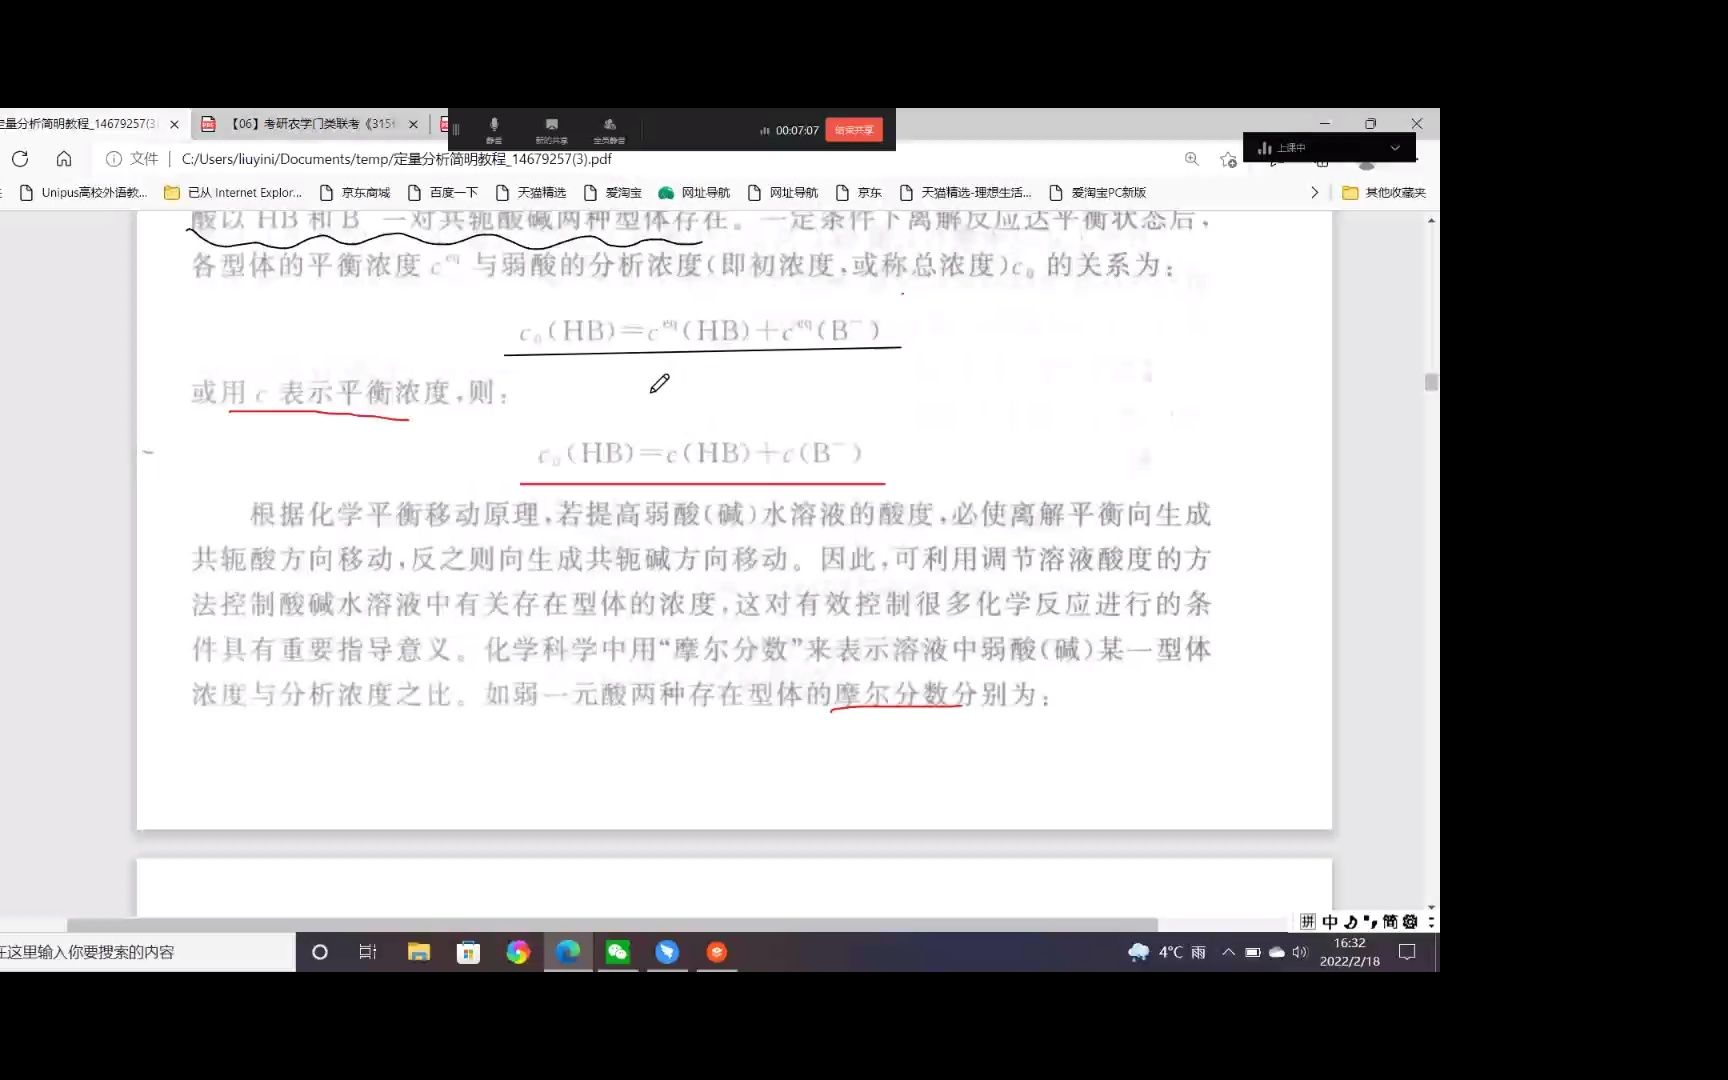Screen dimensions: 1728x1080
Task: Mute your microphone with the 静音 control
Action: coord(494,129)
